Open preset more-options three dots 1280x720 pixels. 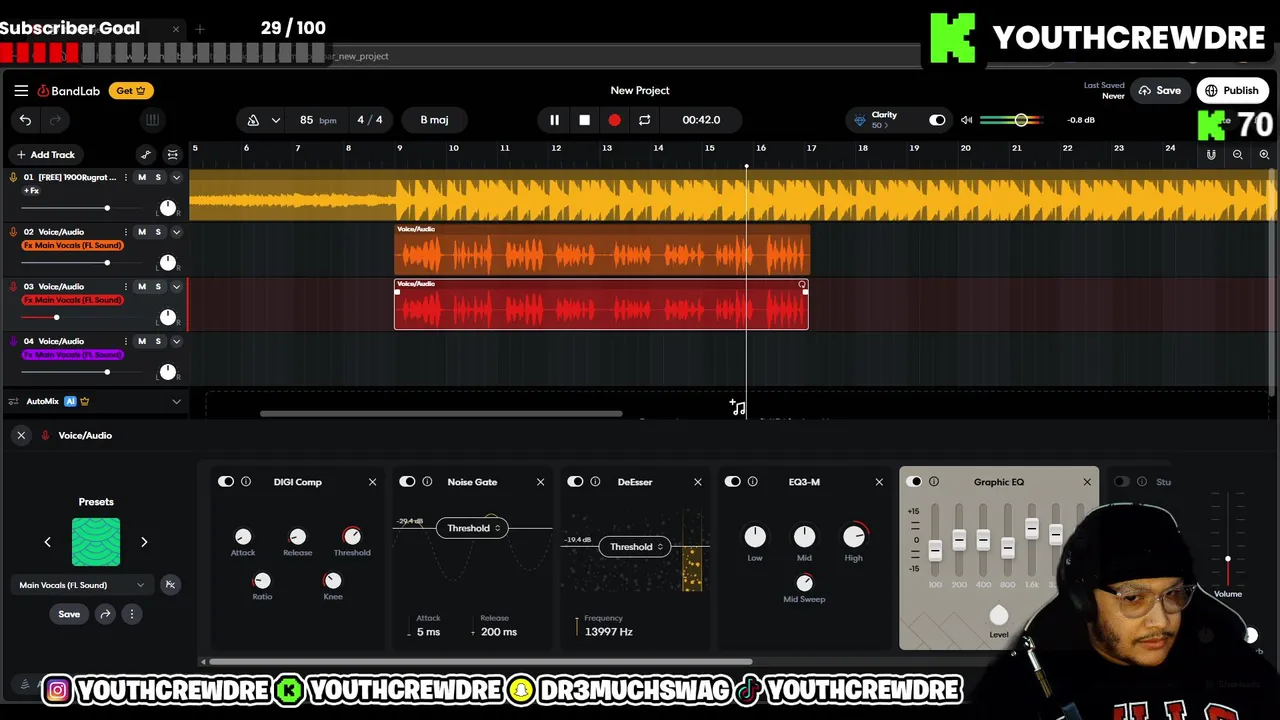[x=131, y=614]
